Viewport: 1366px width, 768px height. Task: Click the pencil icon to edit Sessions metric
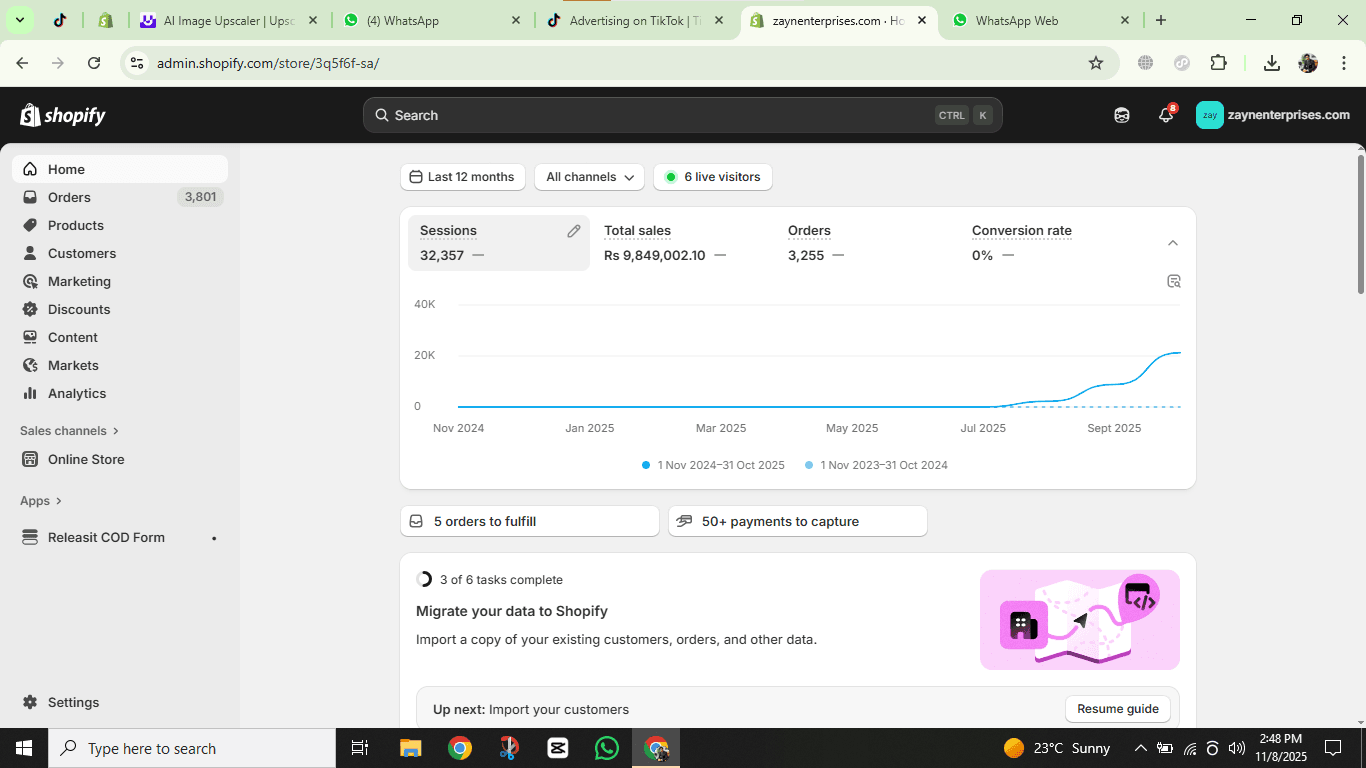[x=573, y=230]
